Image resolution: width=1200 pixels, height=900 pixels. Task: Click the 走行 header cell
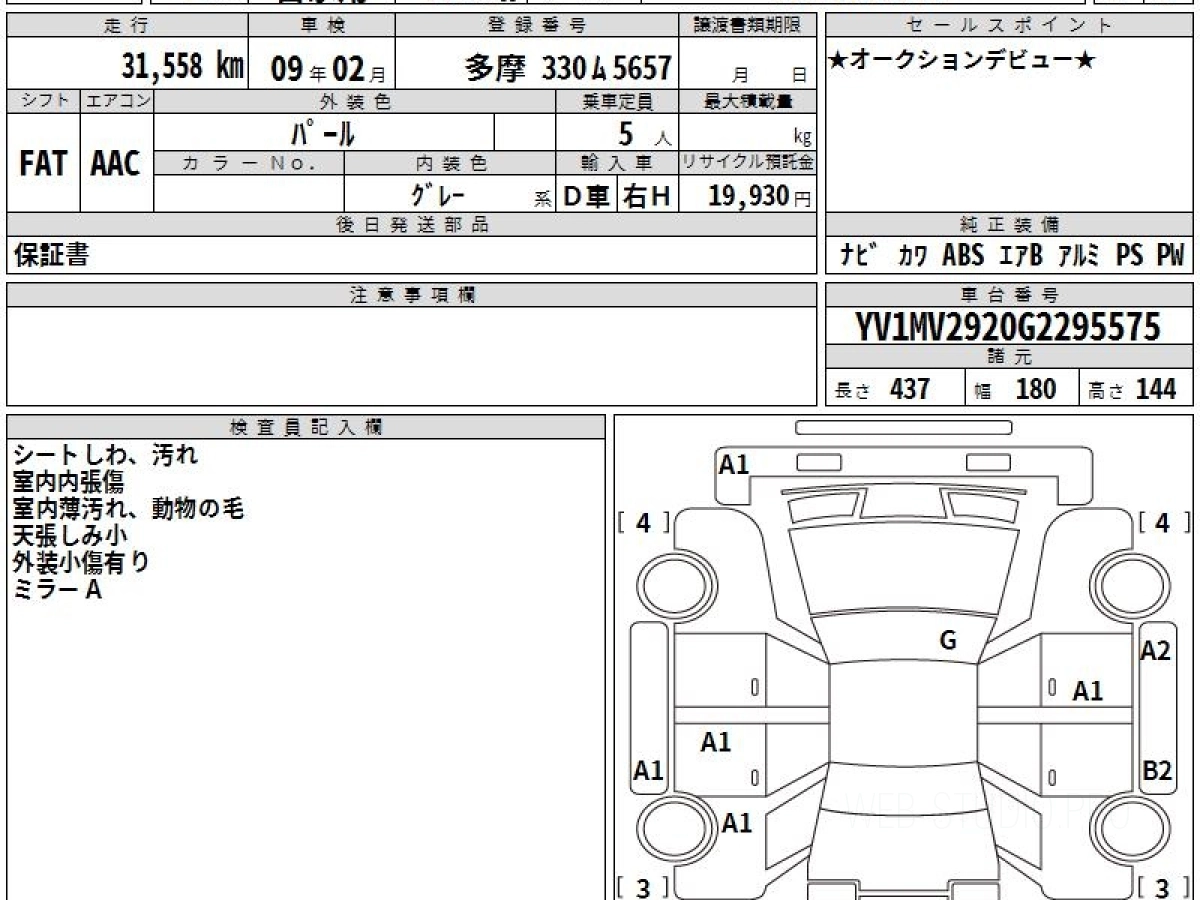[125, 26]
